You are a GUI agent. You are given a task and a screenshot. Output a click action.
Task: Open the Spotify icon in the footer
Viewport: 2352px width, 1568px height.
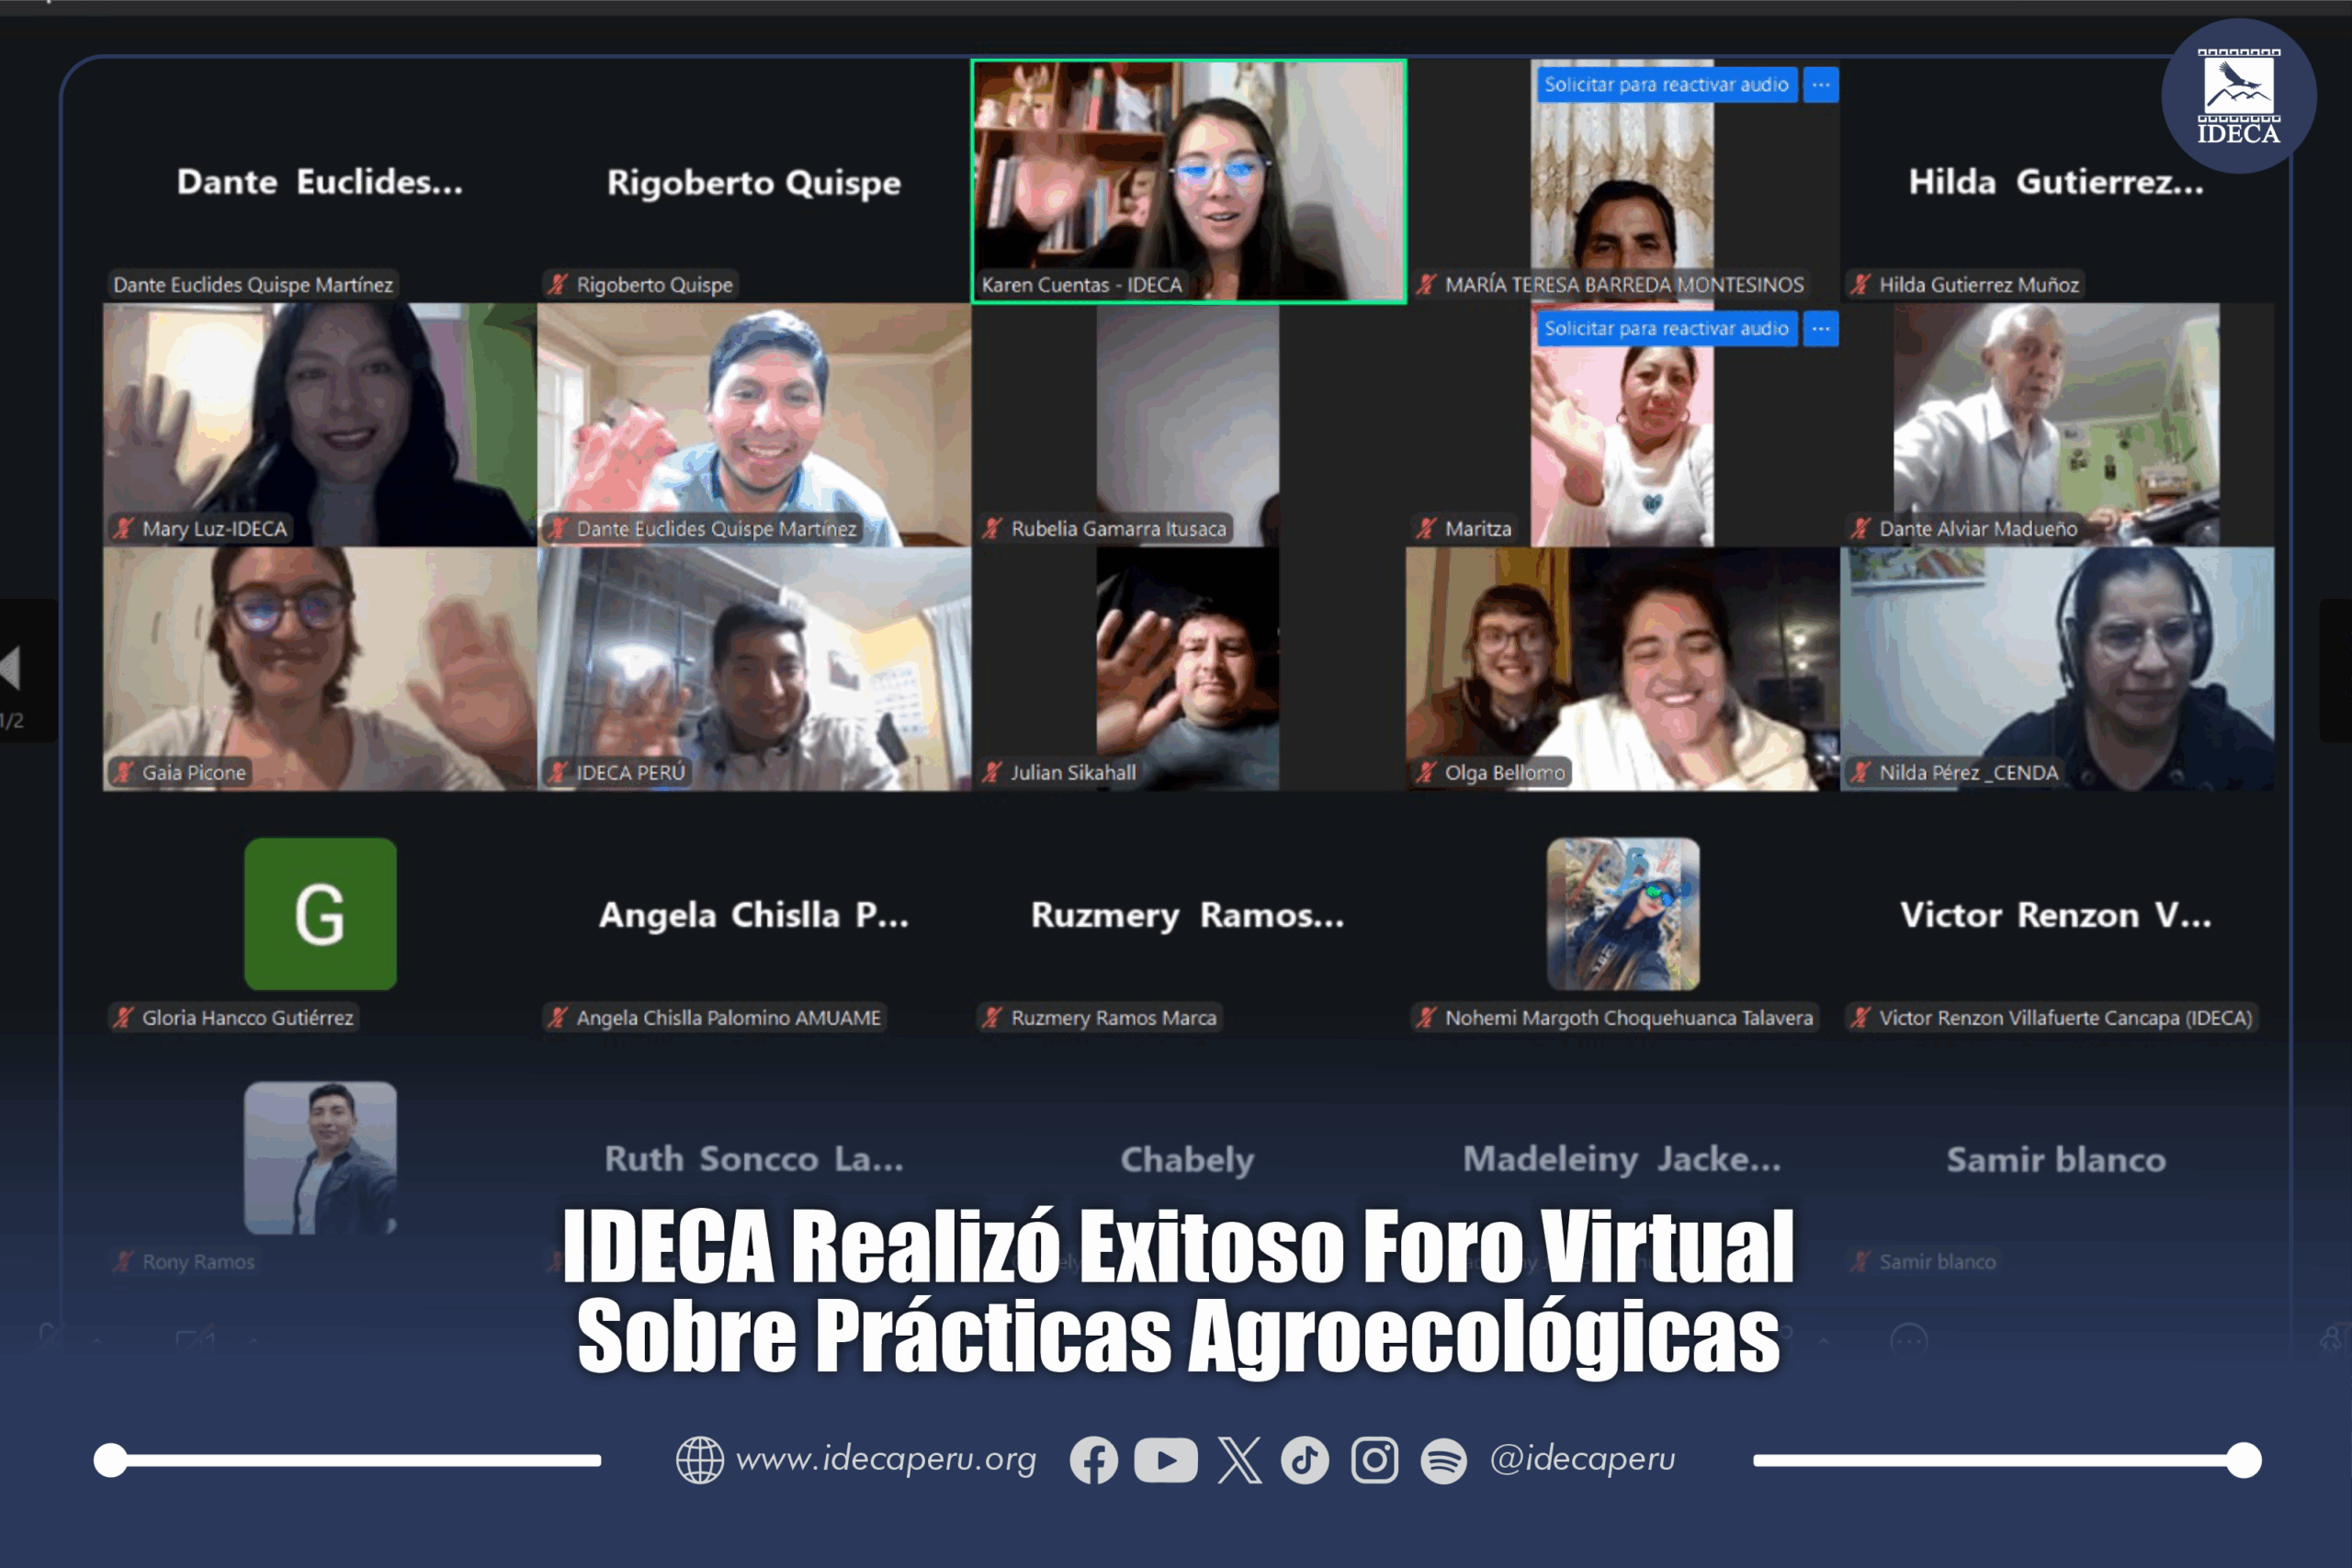[1442, 1460]
